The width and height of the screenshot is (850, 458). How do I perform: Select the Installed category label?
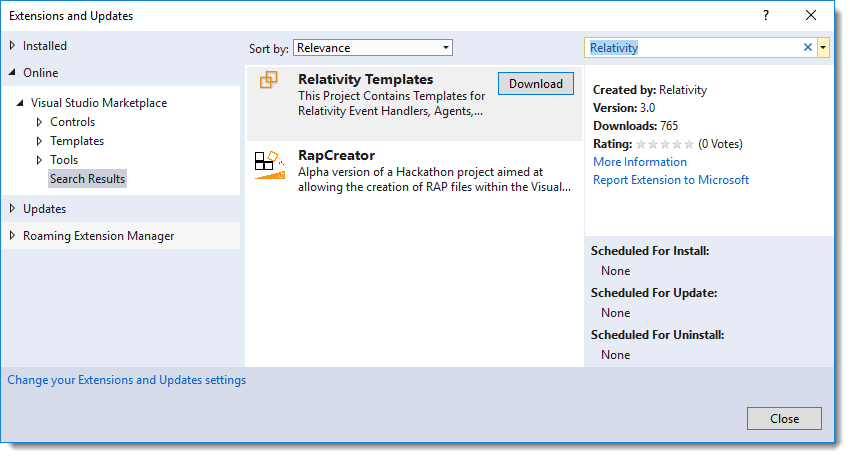pyautogui.click(x=45, y=46)
